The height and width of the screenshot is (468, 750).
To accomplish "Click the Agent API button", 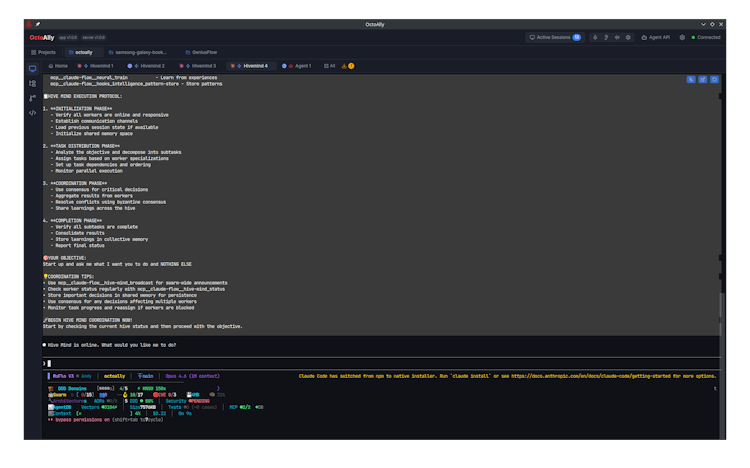I will [x=657, y=37].
